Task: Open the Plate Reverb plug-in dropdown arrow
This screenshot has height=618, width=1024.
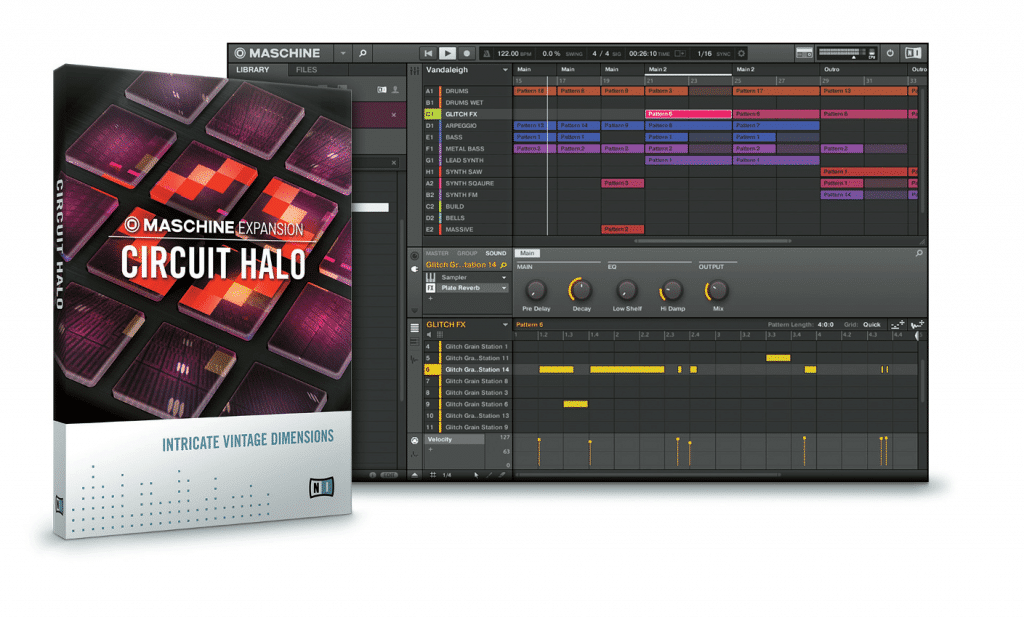Action: [504, 288]
